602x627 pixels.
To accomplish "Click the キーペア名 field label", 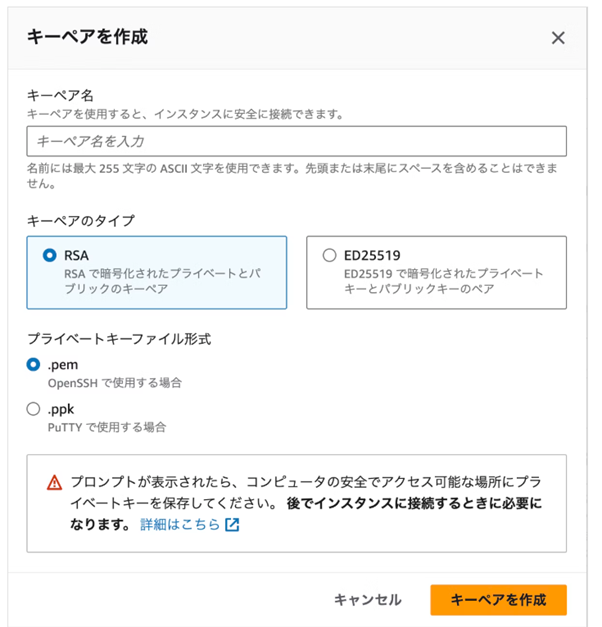I will pyautogui.click(x=61, y=95).
